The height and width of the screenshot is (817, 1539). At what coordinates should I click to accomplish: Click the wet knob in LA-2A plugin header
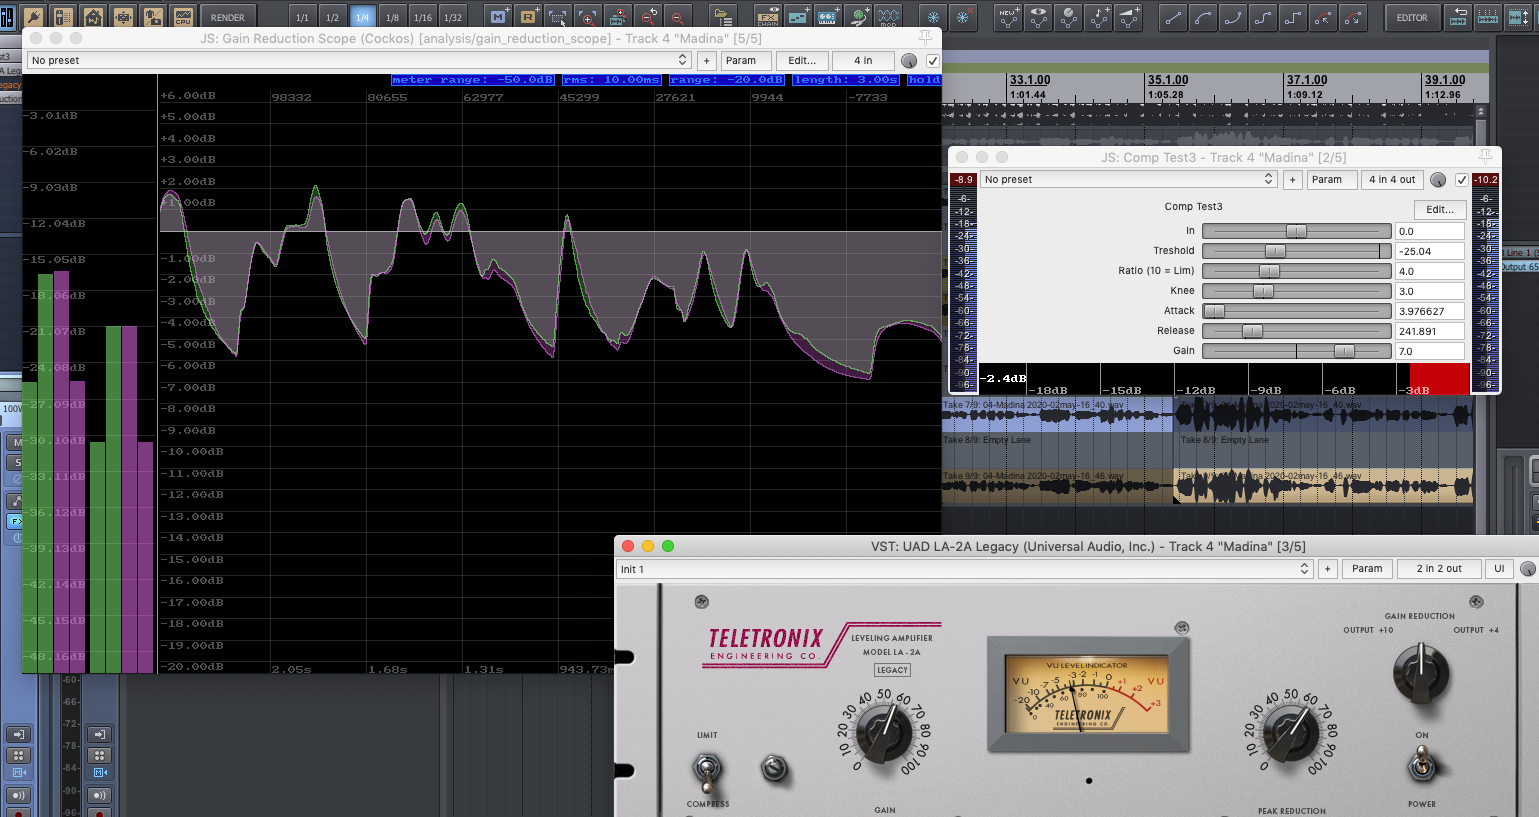point(1528,569)
